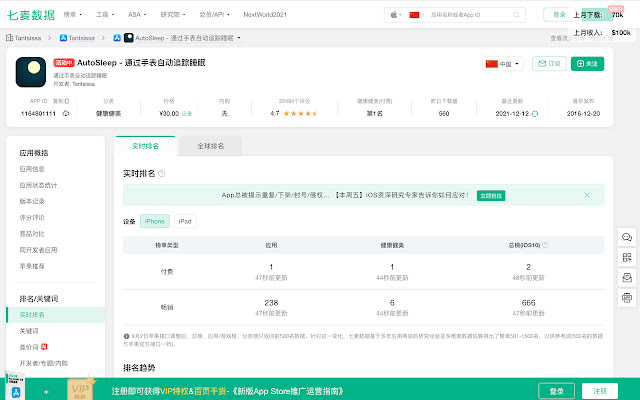The image size is (640, 400).
Task: Click the 七麦数据 site logo
Action: pos(31,15)
